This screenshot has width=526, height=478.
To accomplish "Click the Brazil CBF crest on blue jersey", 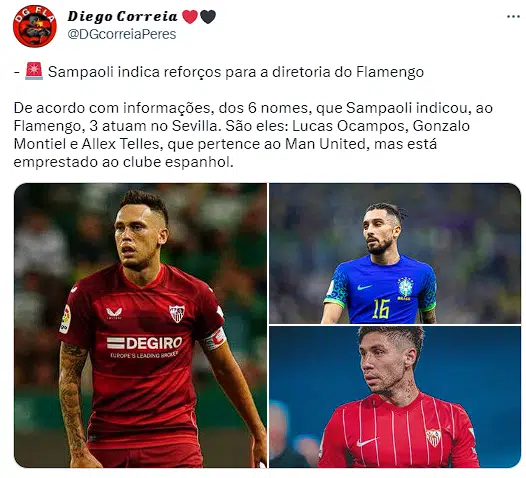I will [x=405, y=288].
